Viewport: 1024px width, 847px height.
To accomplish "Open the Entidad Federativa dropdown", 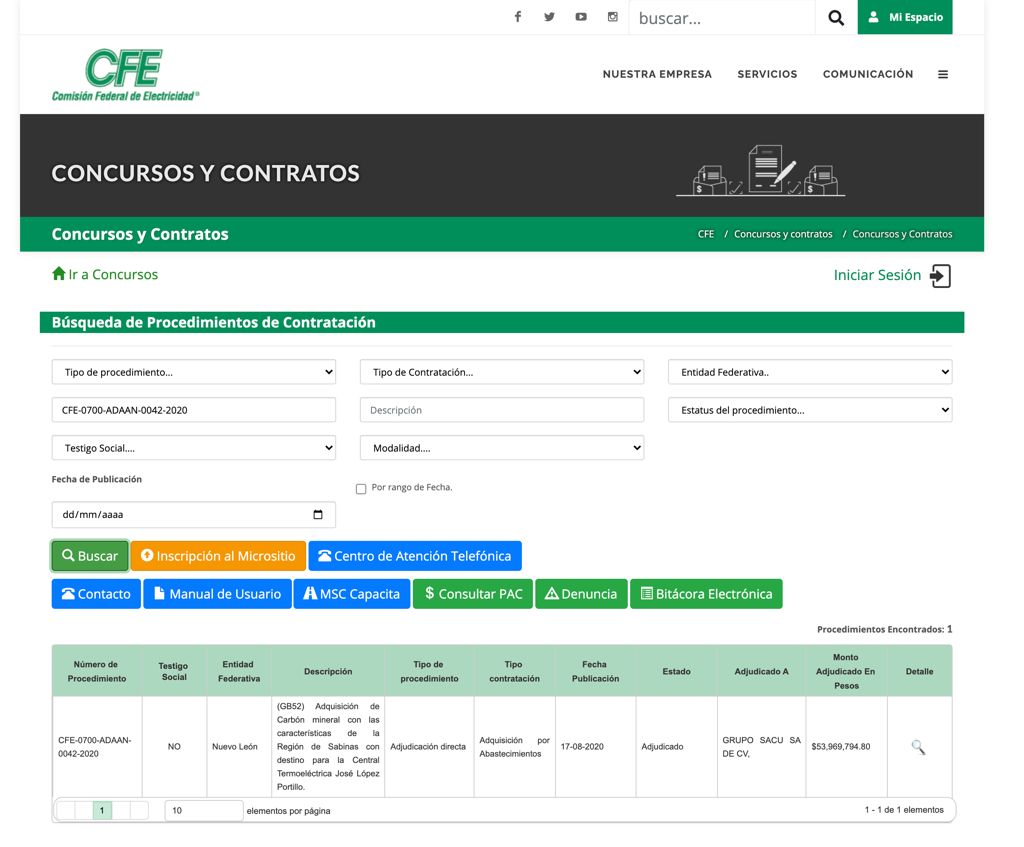I will [x=809, y=372].
